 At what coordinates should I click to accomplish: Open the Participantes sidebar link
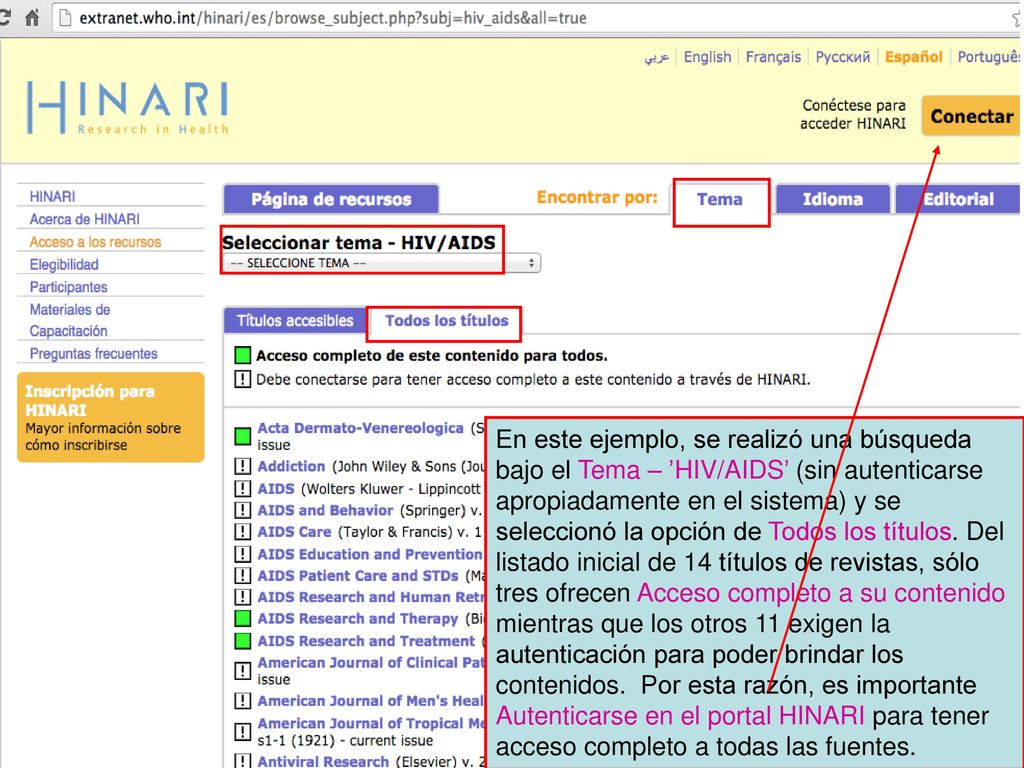(x=68, y=287)
